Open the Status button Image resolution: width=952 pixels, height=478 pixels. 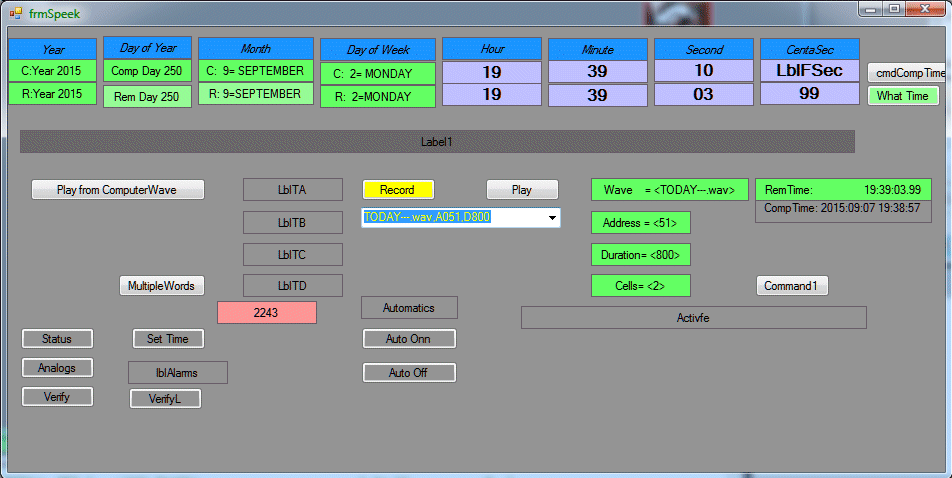[58, 339]
